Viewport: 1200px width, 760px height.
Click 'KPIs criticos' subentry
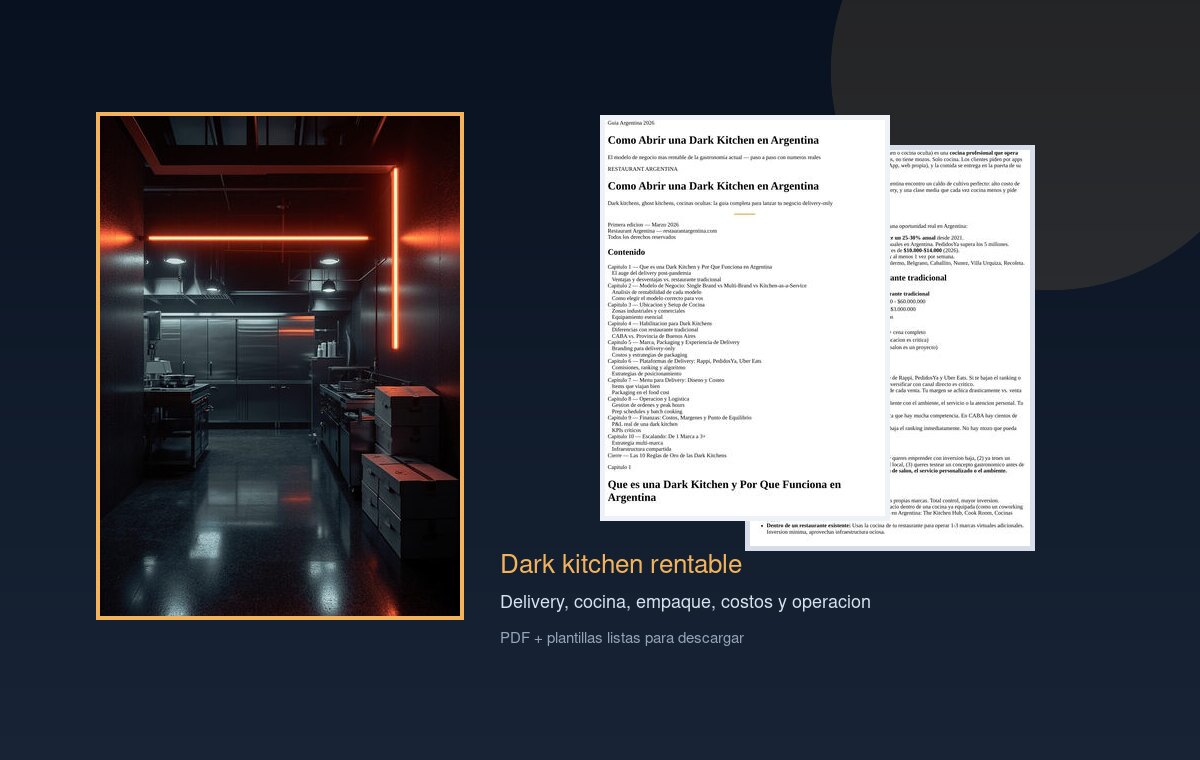(627, 430)
